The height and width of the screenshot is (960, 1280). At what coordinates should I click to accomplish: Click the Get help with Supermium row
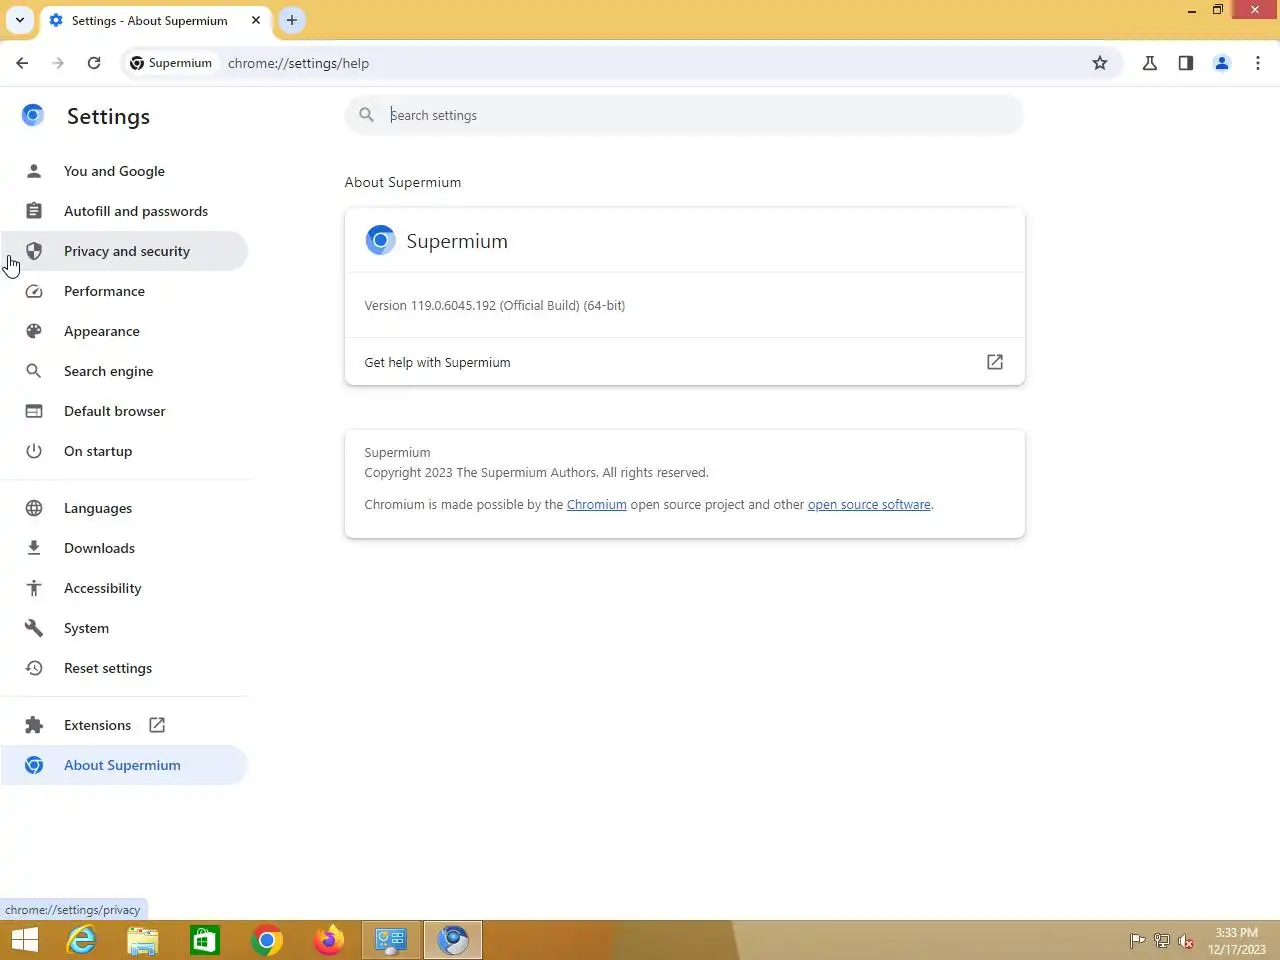click(x=685, y=362)
